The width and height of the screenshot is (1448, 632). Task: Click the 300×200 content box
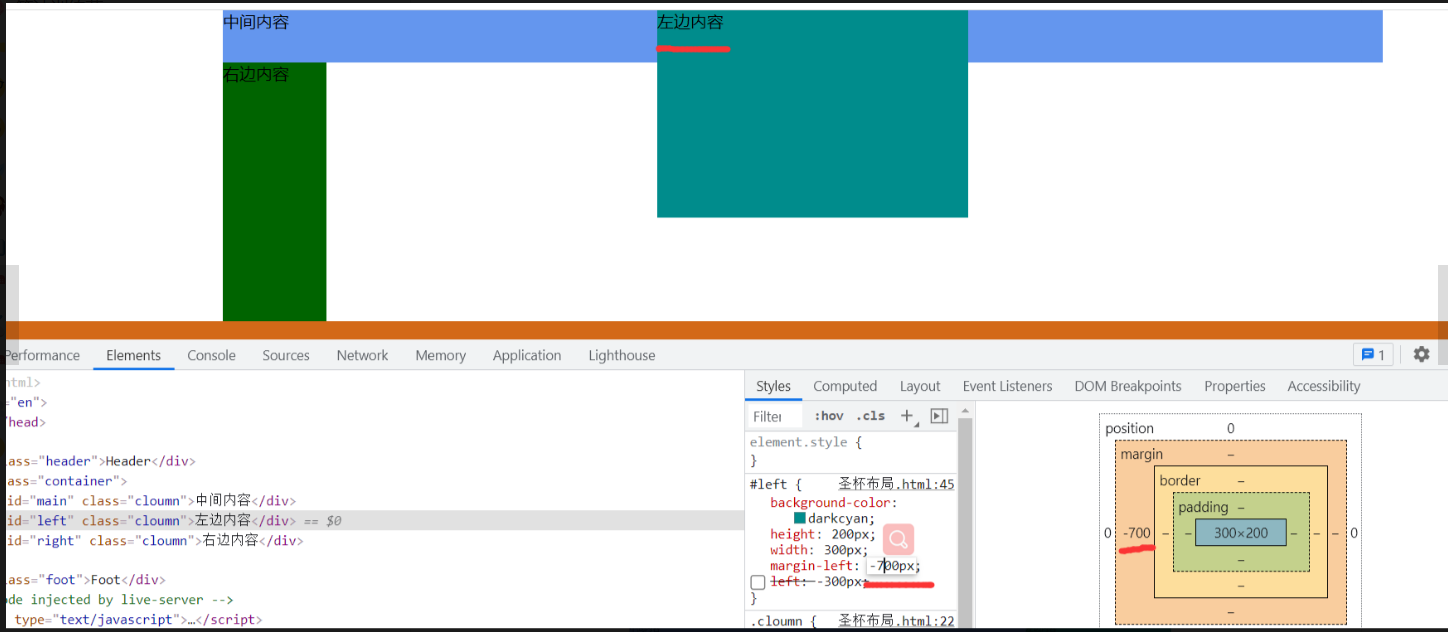coord(1241,533)
